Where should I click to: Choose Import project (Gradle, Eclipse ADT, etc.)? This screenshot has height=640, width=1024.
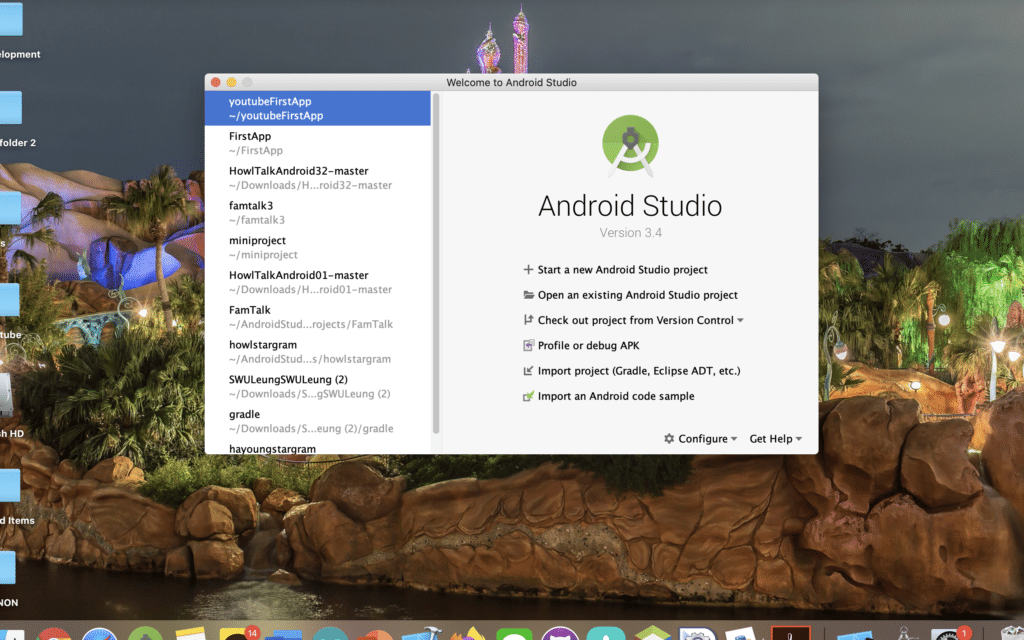tap(632, 371)
